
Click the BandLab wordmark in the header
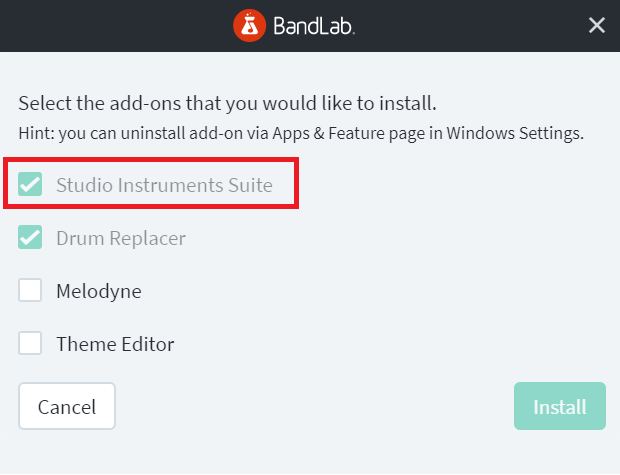pyautogui.click(x=314, y=26)
